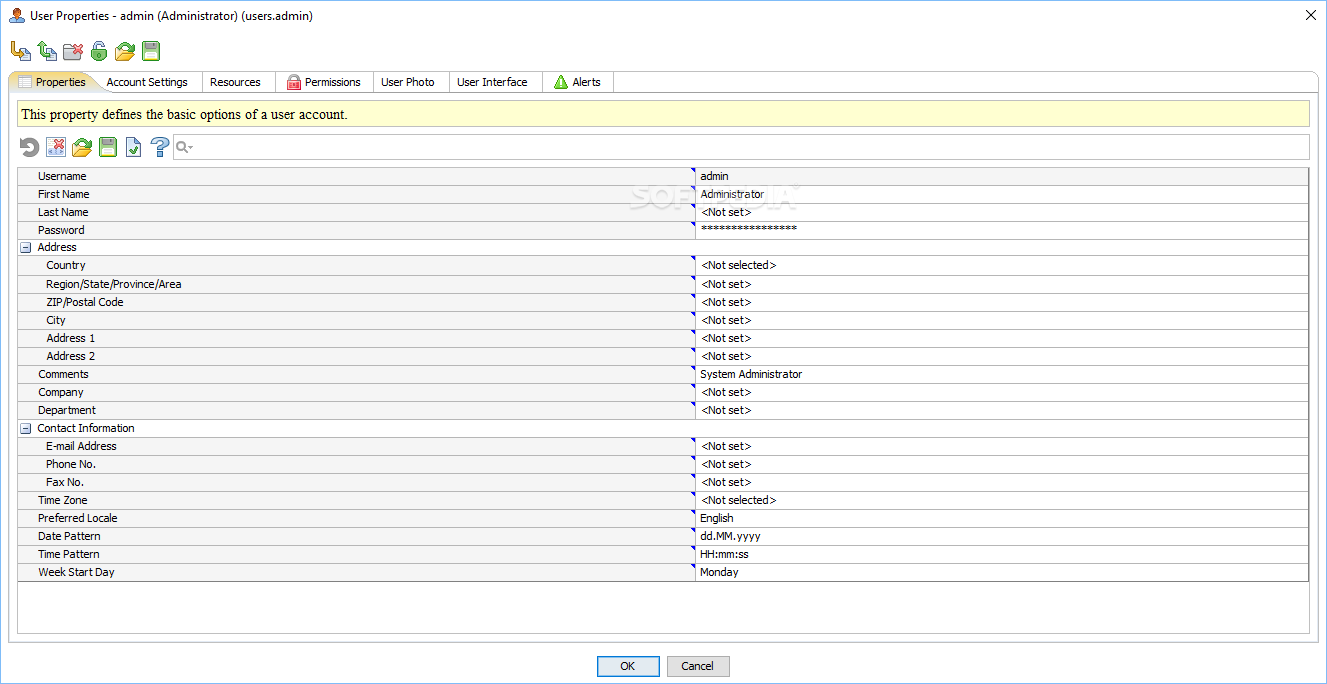Click the user icon in the title bar

point(17,15)
